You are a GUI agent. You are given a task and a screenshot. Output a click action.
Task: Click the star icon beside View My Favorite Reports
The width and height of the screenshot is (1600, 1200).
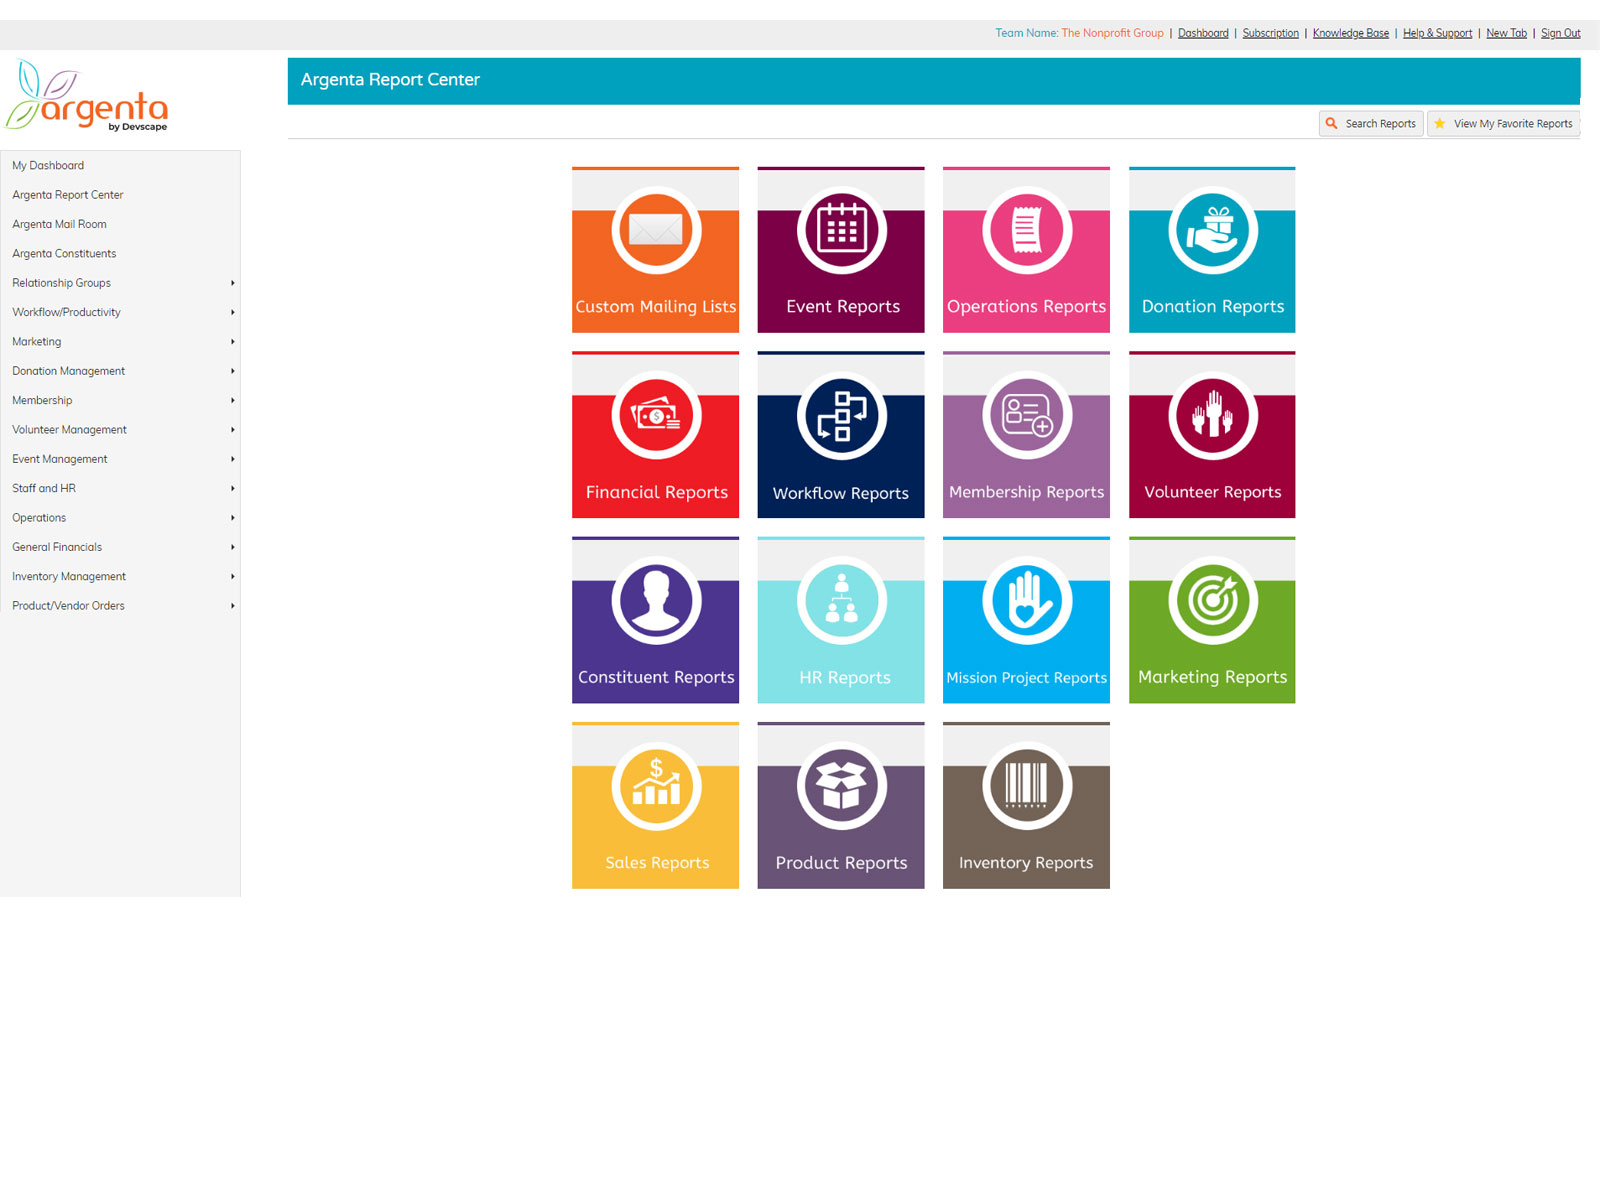point(1440,124)
